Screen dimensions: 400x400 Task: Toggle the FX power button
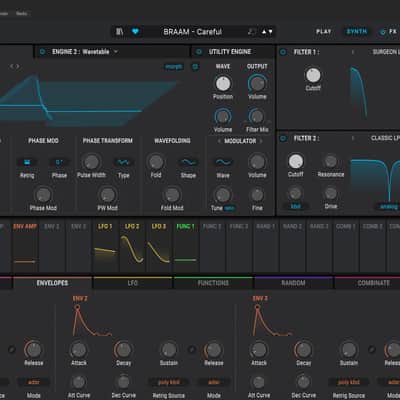pos(383,32)
